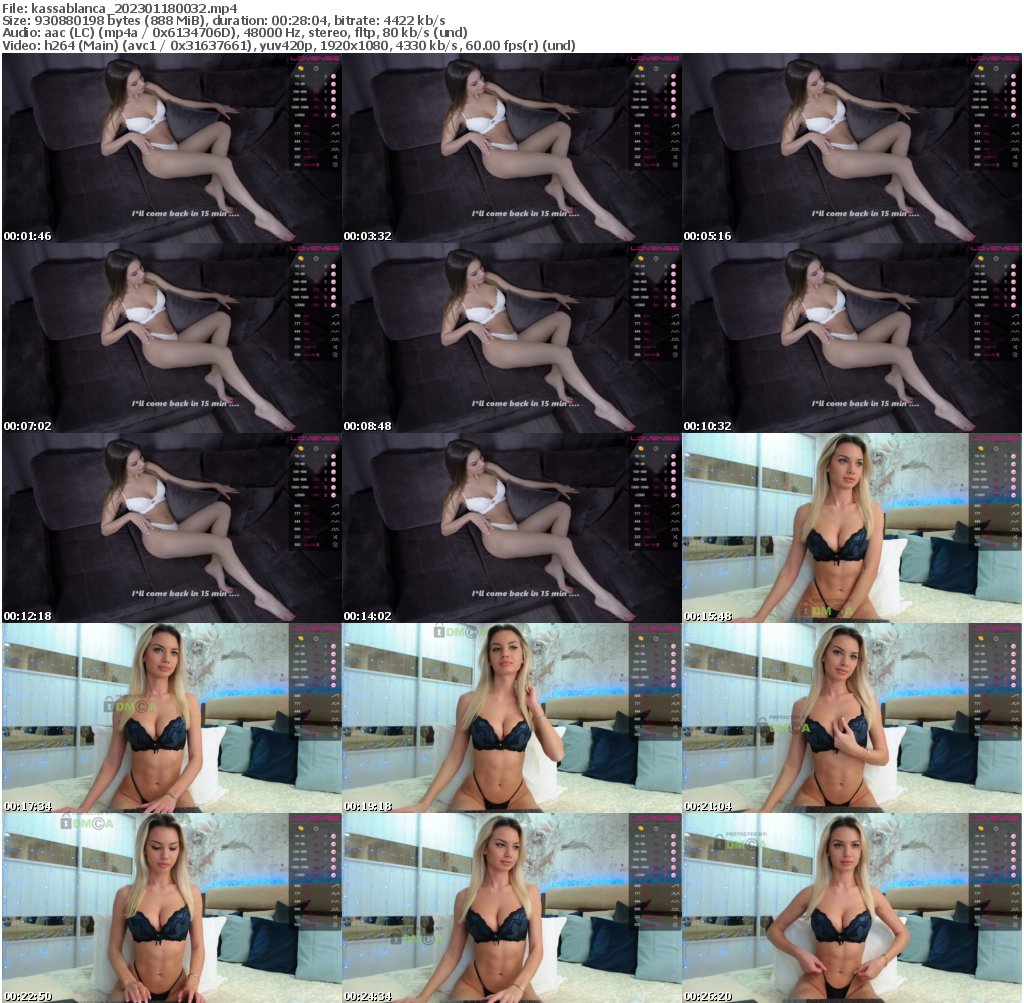1024x1003 pixels.
Task: Toggle the level indicator beside the <2000 tier
Action: (325, 114)
